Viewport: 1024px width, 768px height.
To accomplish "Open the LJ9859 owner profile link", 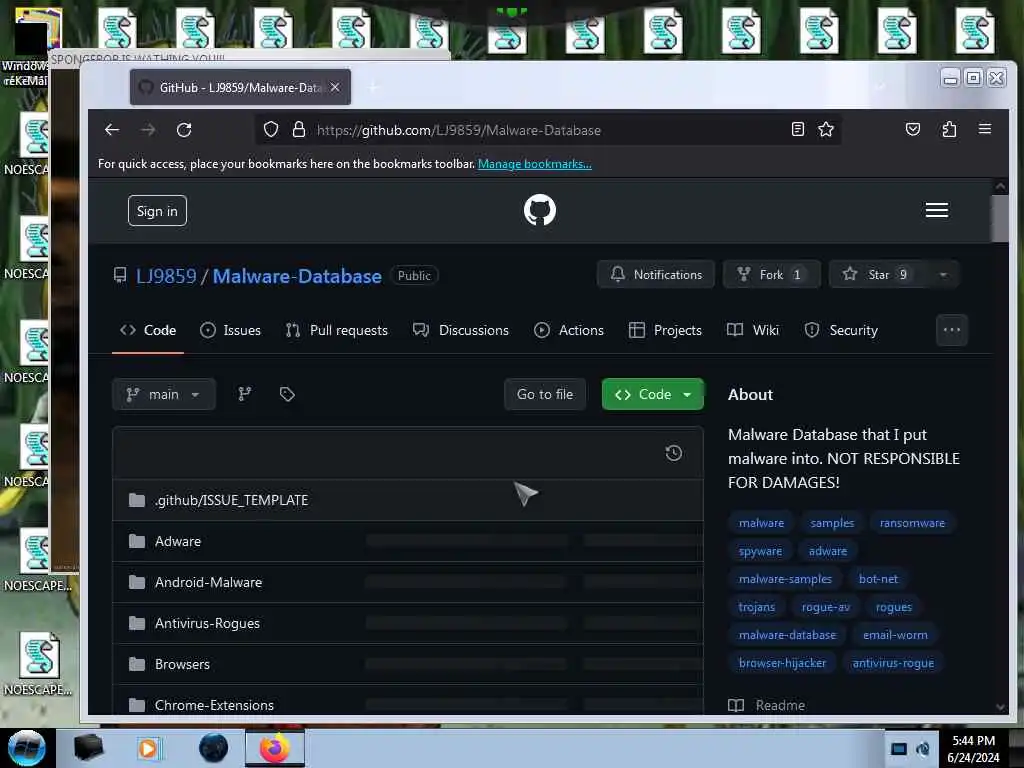I will coord(166,276).
